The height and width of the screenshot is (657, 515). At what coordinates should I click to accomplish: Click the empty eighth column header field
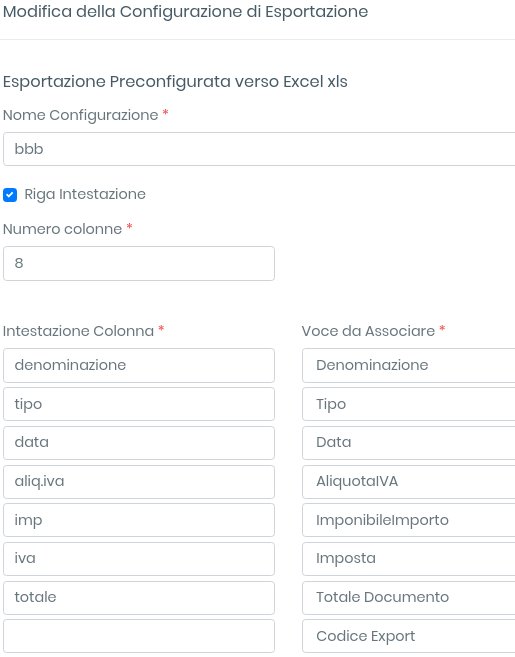pyautogui.click(x=139, y=636)
